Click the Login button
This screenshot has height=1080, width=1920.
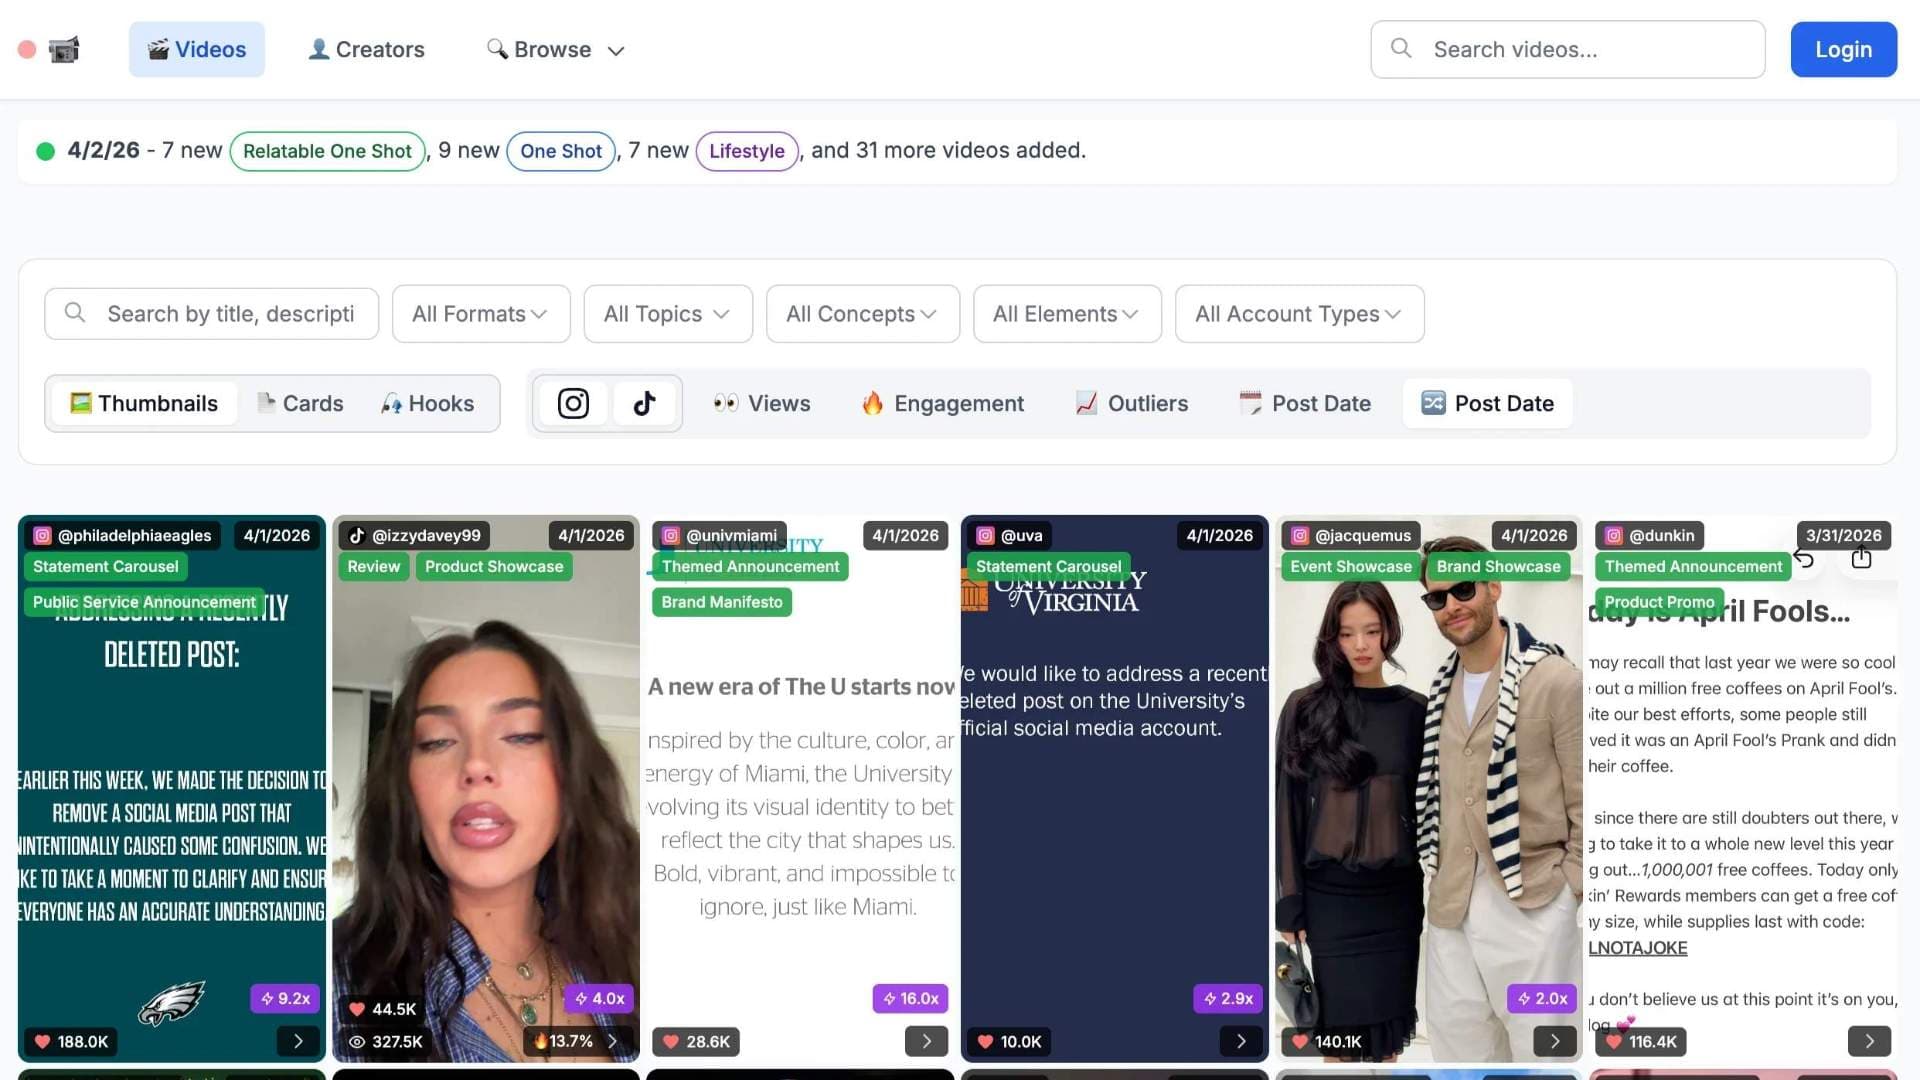tap(1843, 49)
